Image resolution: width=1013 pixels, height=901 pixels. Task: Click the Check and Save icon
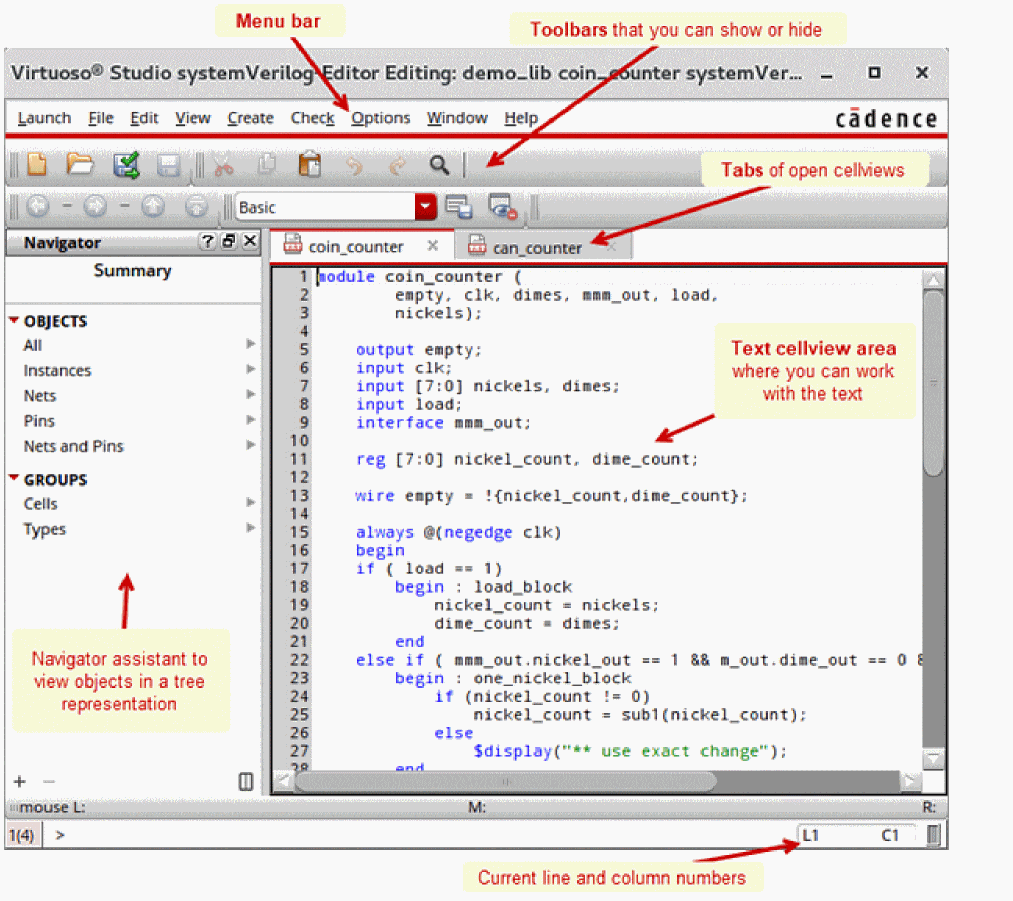pos(126,165)
